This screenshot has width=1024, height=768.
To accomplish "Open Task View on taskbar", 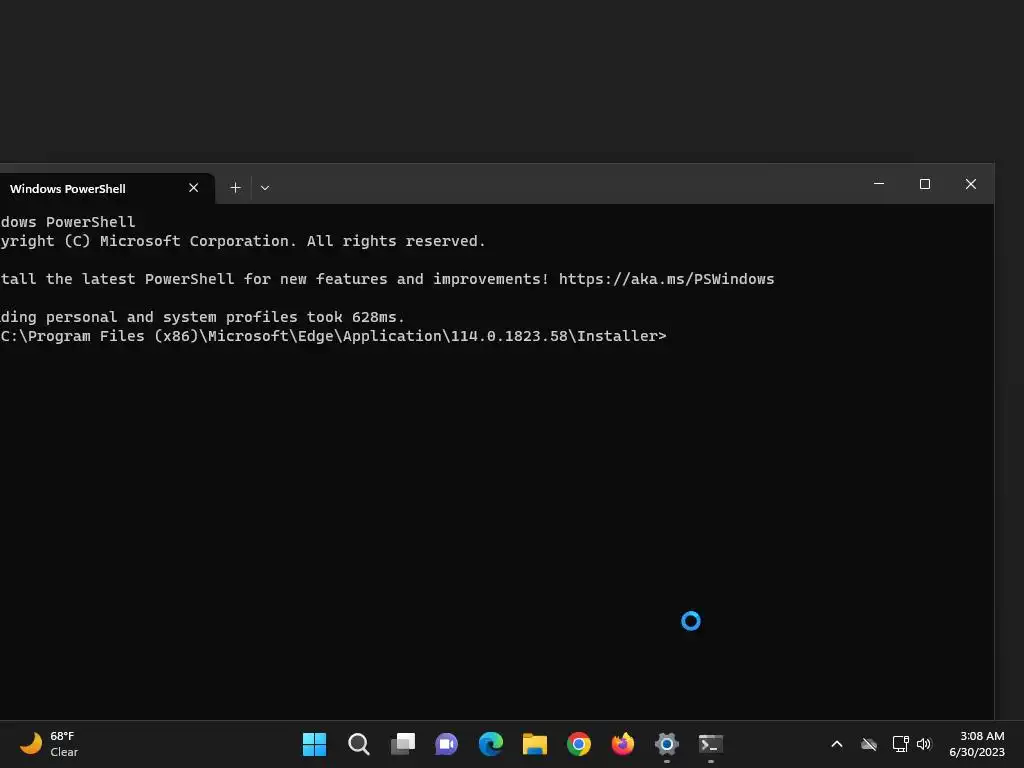I will (x=403, y=744).
